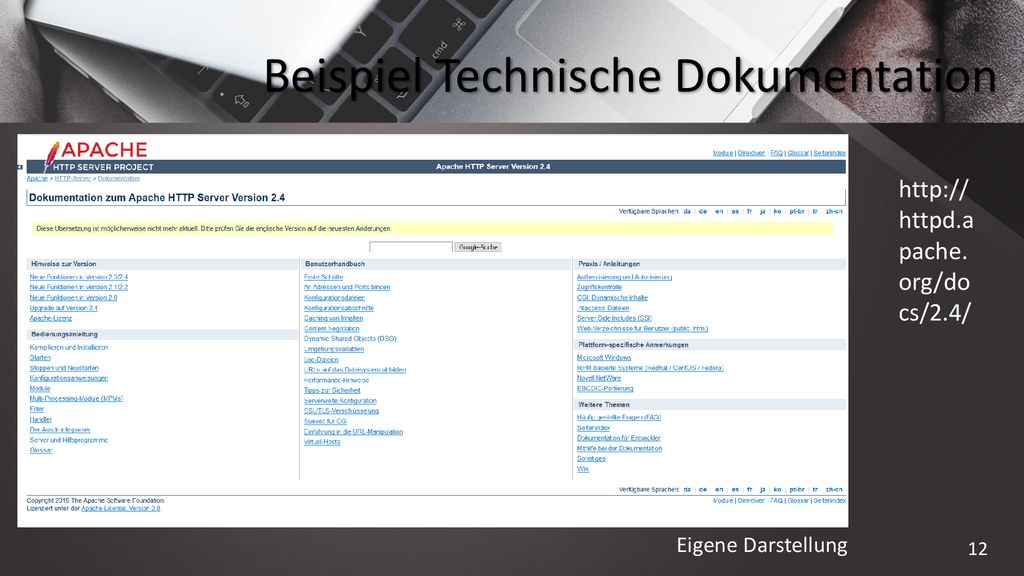Open Kompilieren und Installieren
Screen dimensions: 1024x576
click(69, 347)
